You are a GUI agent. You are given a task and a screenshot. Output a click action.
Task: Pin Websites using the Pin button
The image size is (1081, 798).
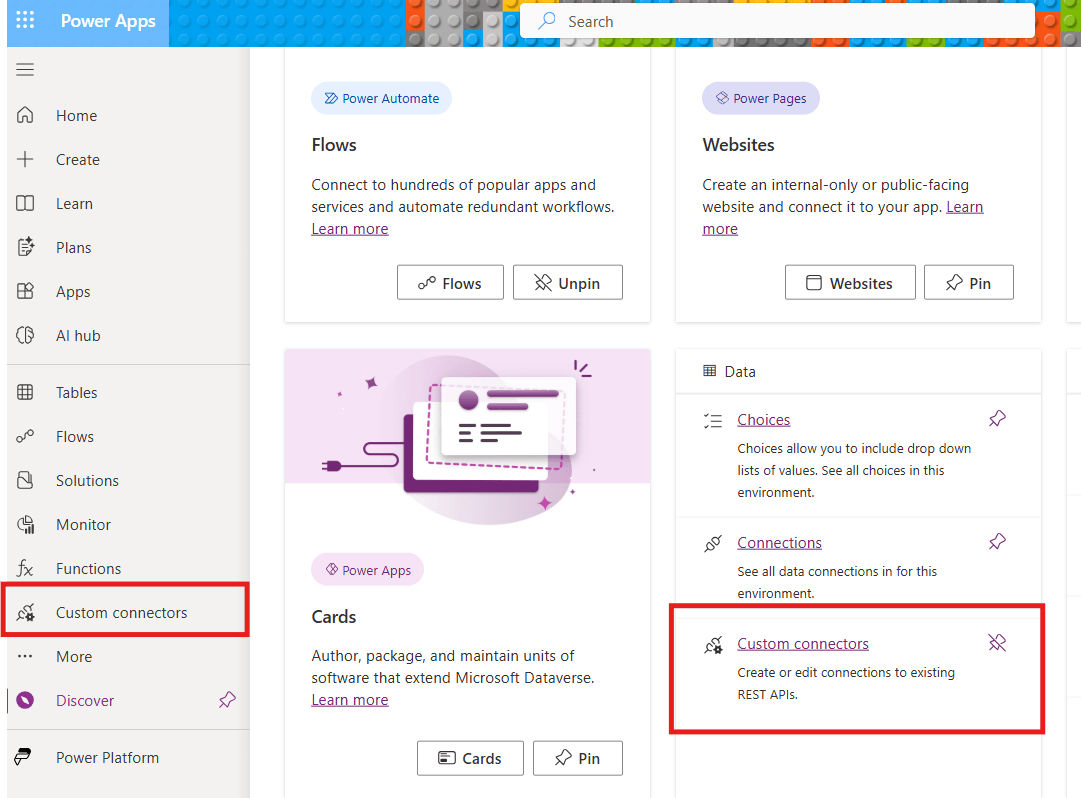coord(969,283)
